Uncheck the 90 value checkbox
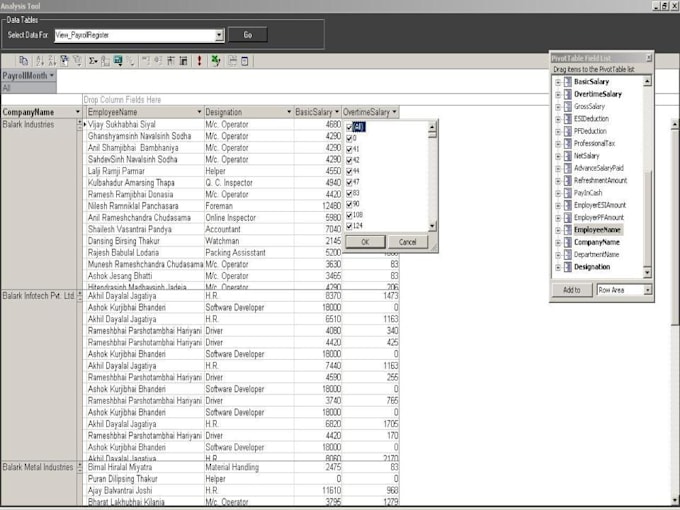The width and height of the screenshot is (680, 510). [350, 204]
